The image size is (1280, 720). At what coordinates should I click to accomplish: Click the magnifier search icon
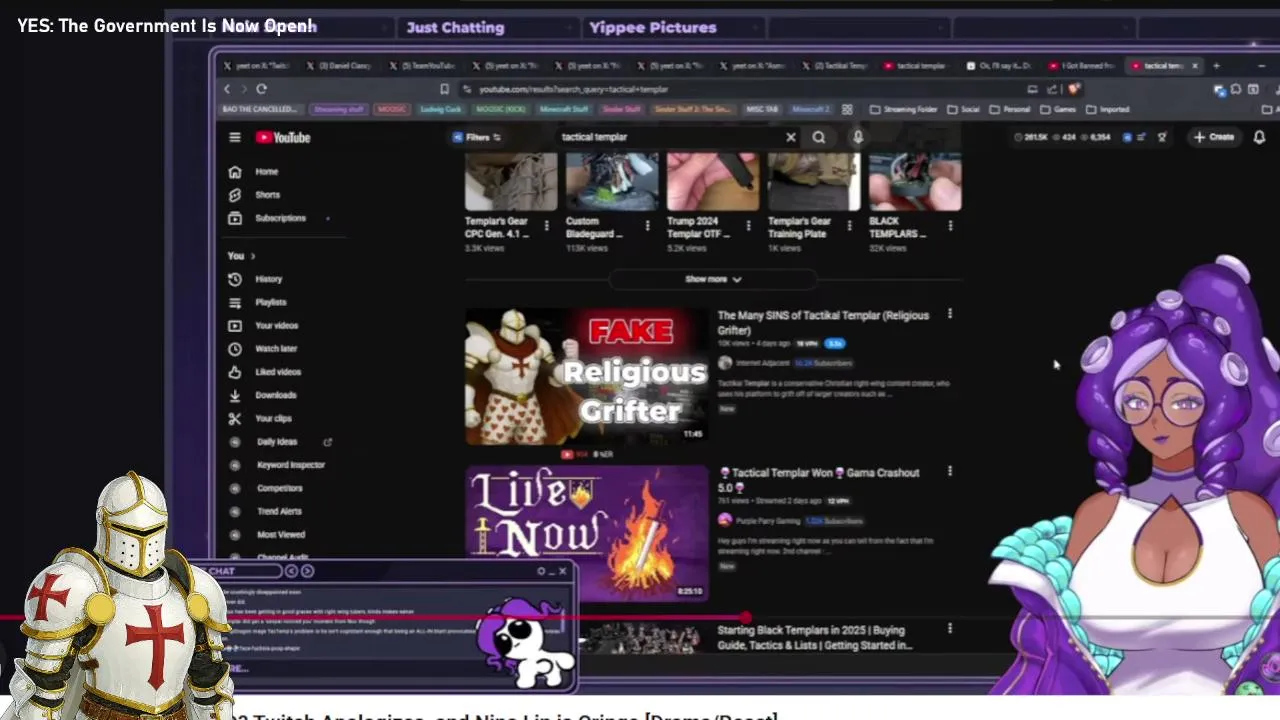point(819,137)
